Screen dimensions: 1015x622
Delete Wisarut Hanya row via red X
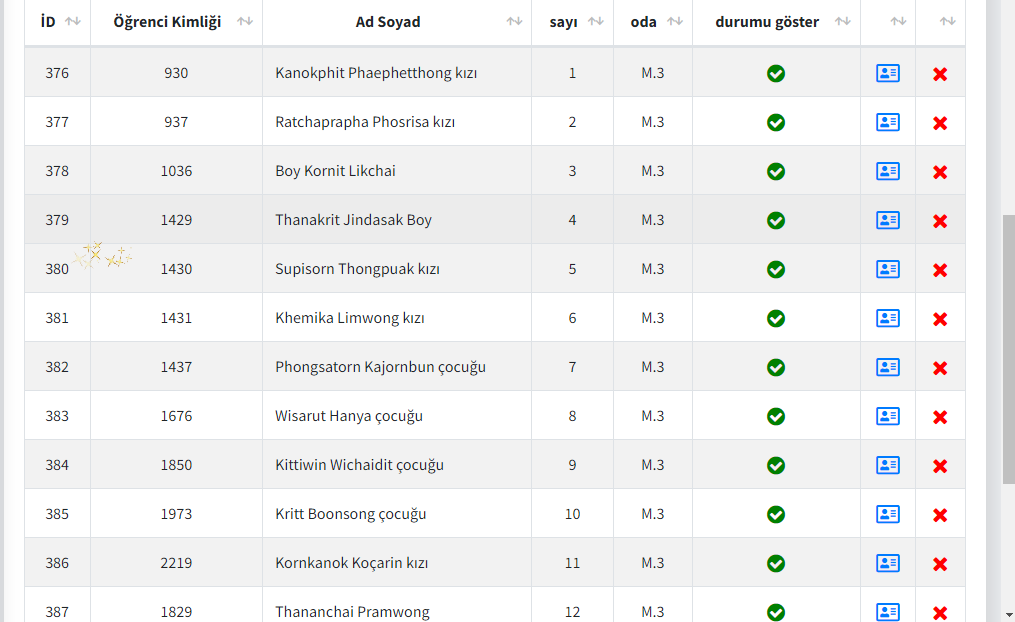pos(940,417)
